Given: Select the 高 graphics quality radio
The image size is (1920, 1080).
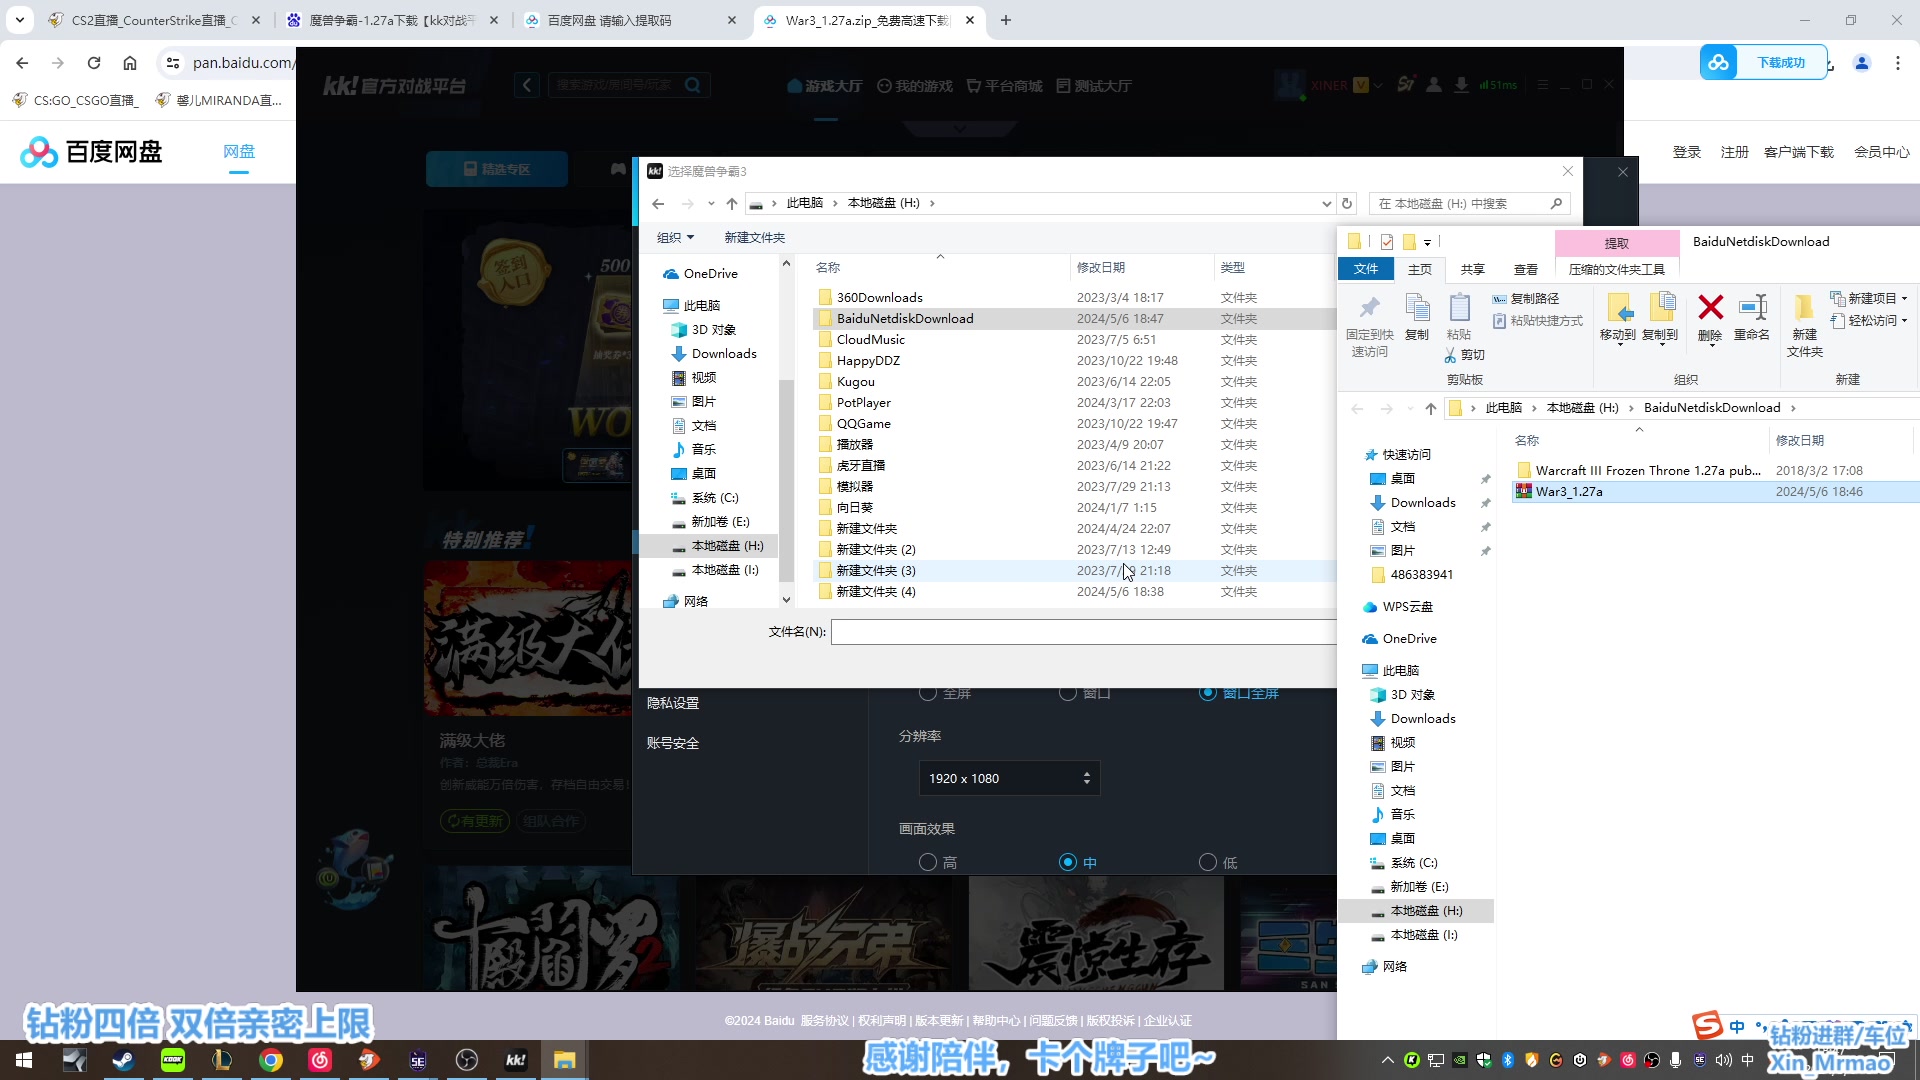Looking at the screenshot, I should [928, 862].
